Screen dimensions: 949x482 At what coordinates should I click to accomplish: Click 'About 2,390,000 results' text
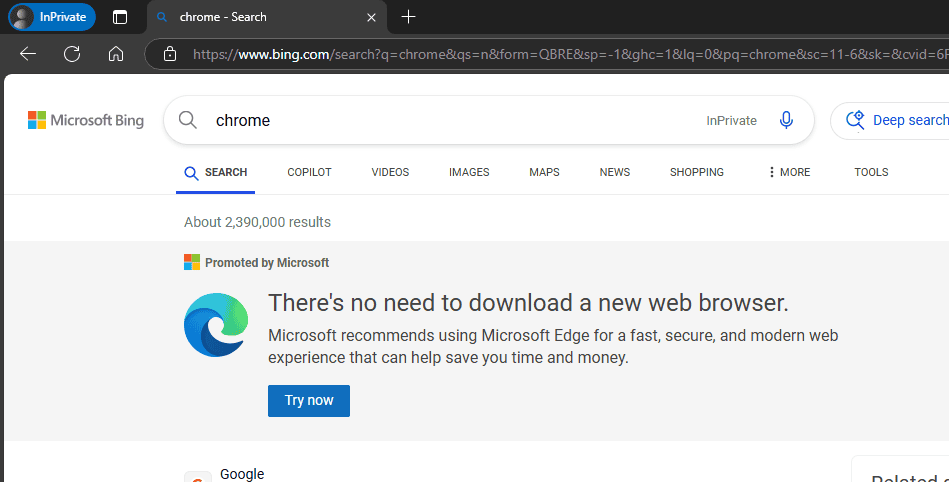pyautogui.click(x=257, y=222)
